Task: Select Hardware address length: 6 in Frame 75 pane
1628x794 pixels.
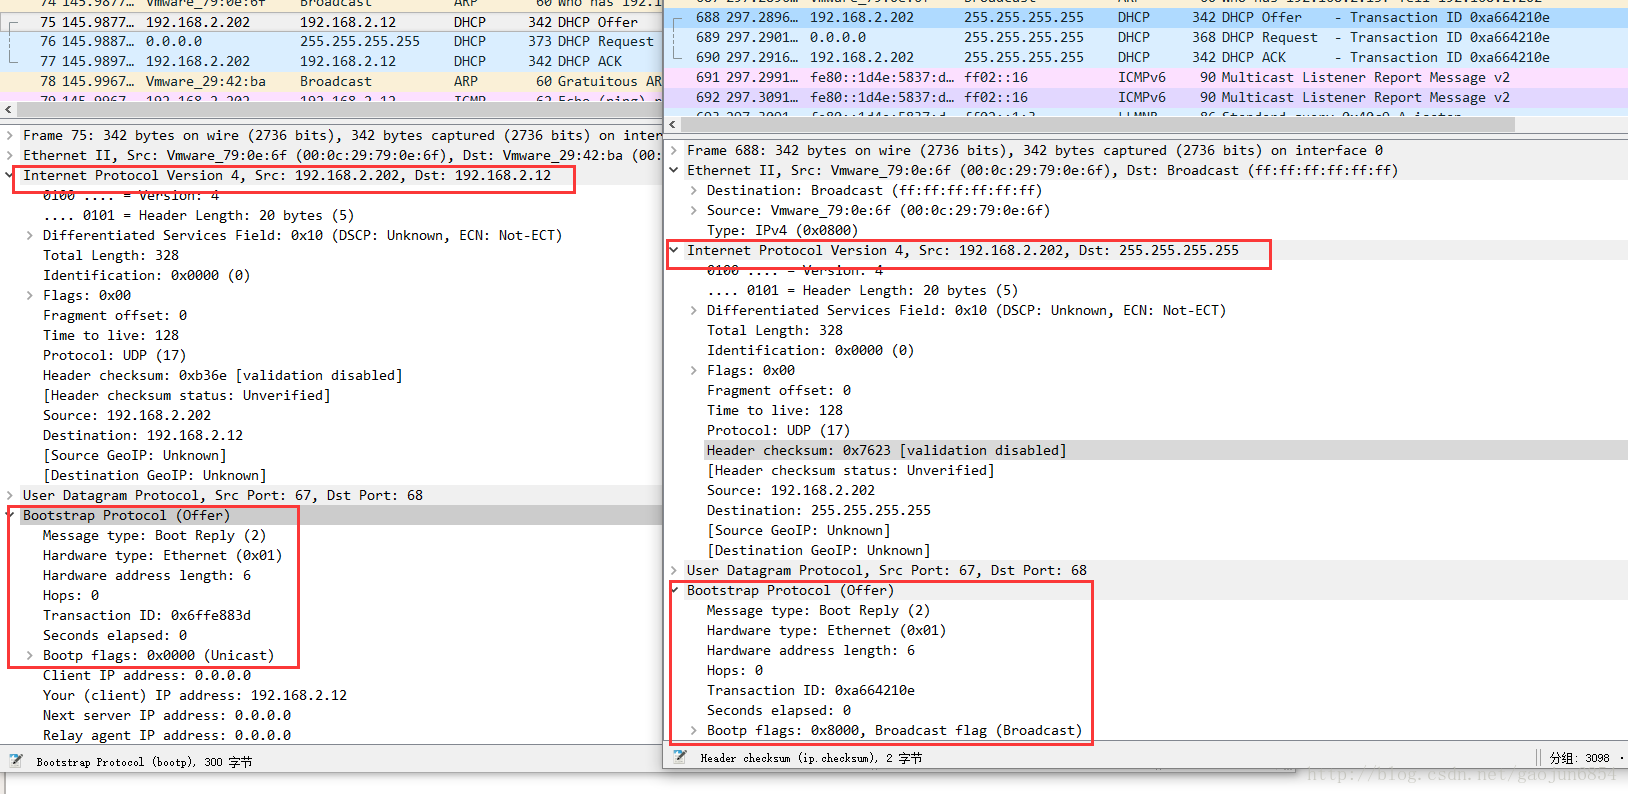Action: coord(146,575)
